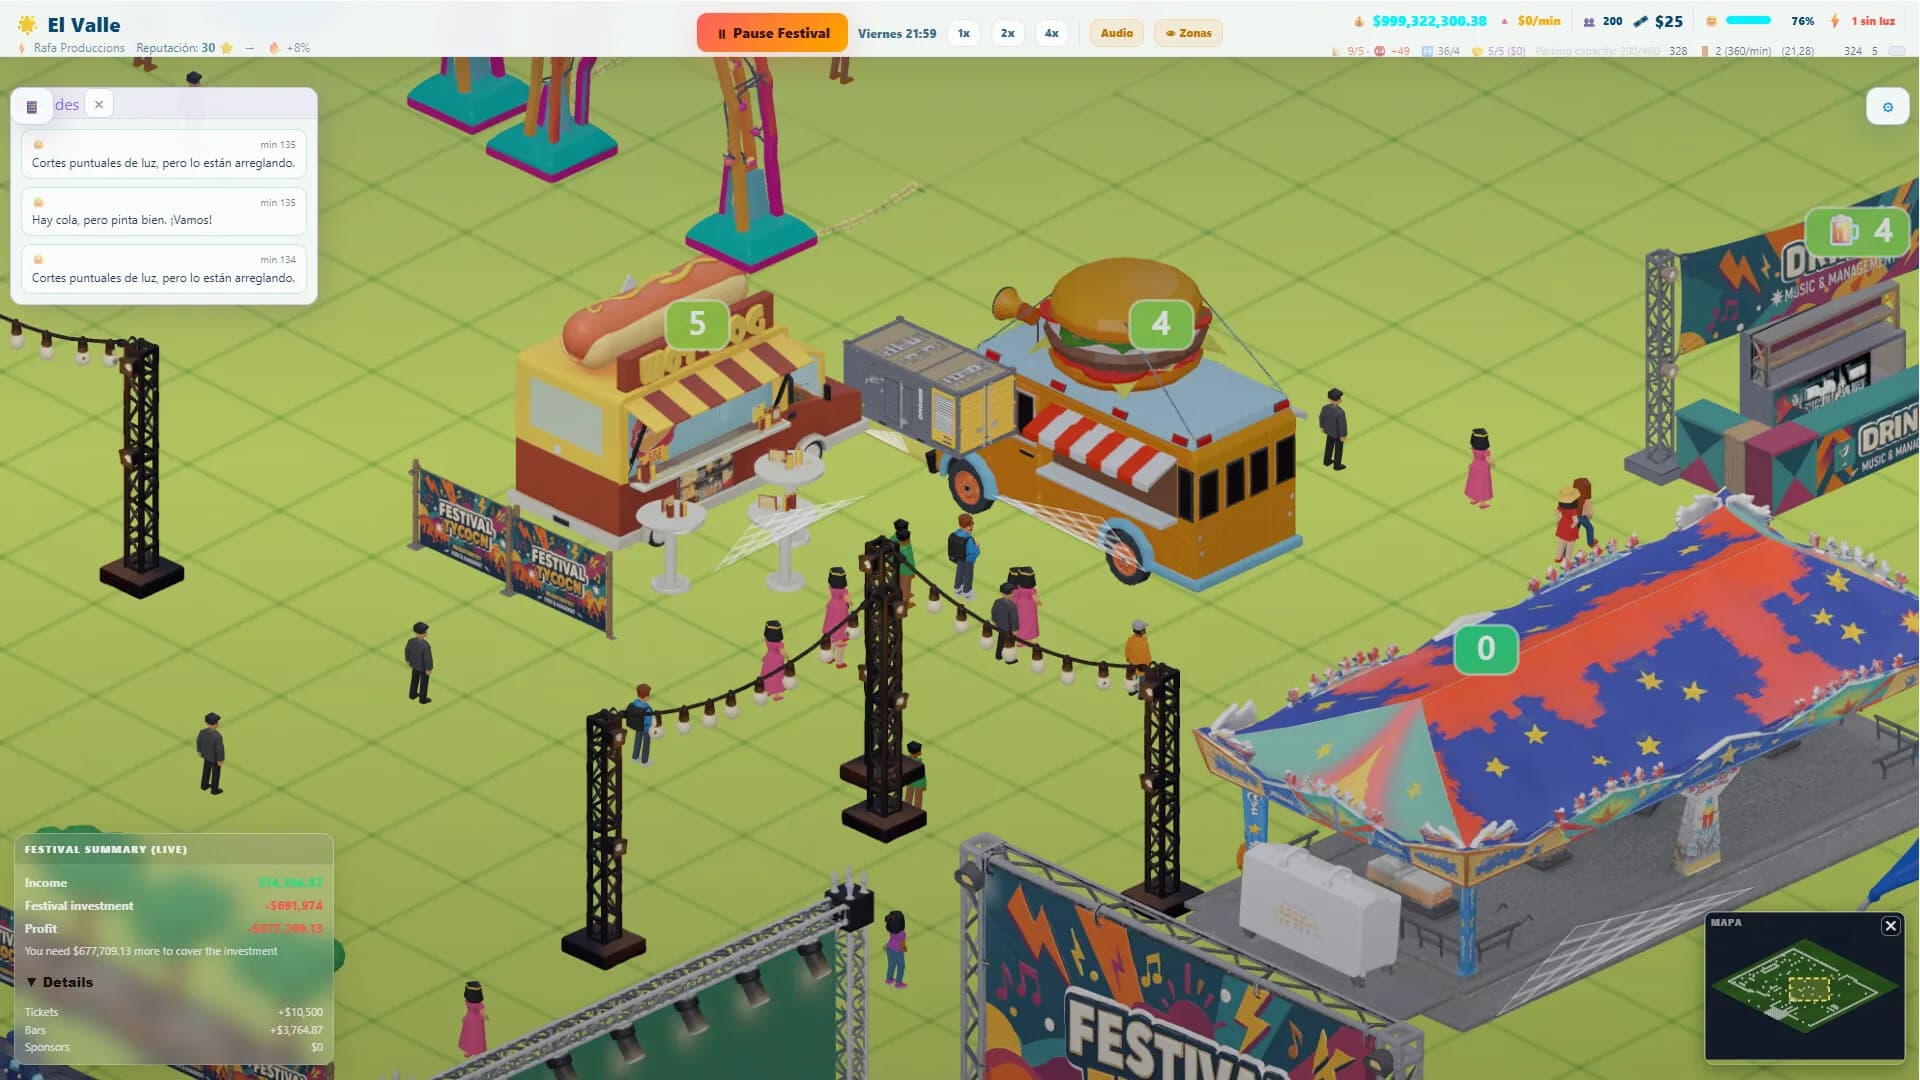Click the happiness face icon
Viewport: 1920px width, 1080px height.
(x=1711, y=21)
